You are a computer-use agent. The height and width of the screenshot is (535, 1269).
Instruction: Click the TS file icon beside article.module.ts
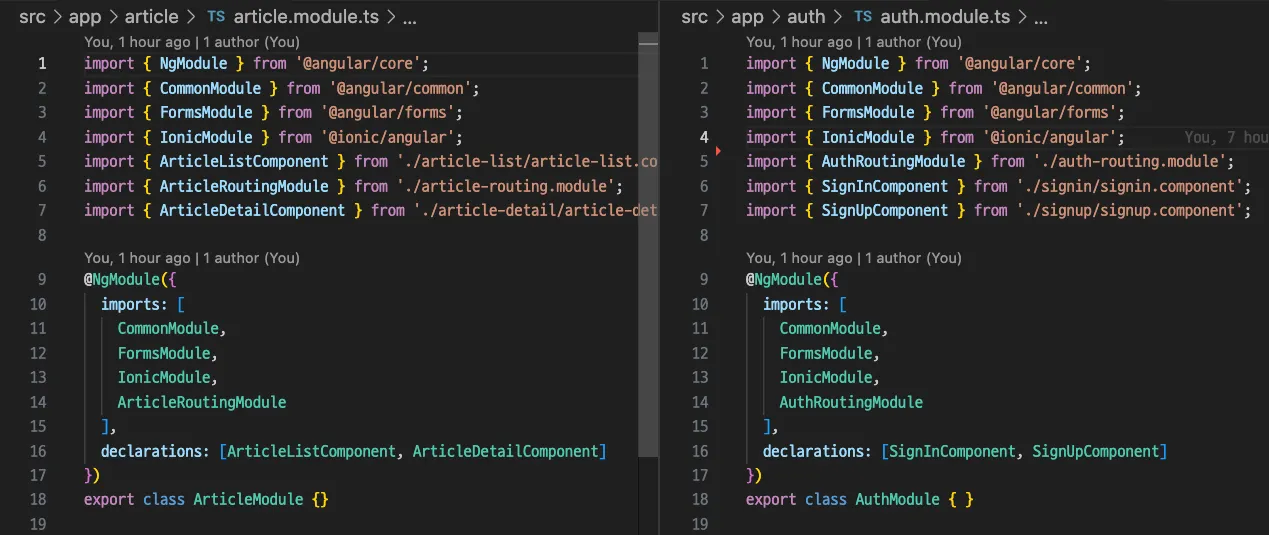click(x=216, y=17)
